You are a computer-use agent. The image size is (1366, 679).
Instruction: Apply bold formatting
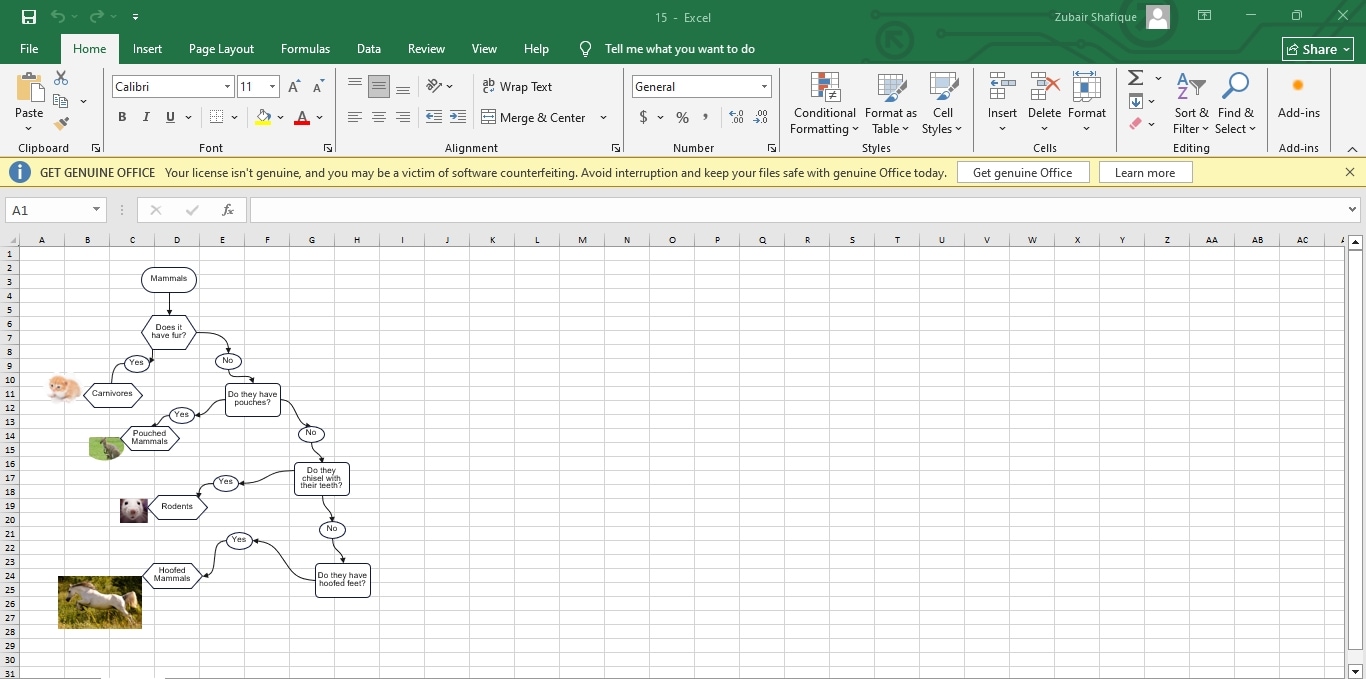click(x=122, y=117)
